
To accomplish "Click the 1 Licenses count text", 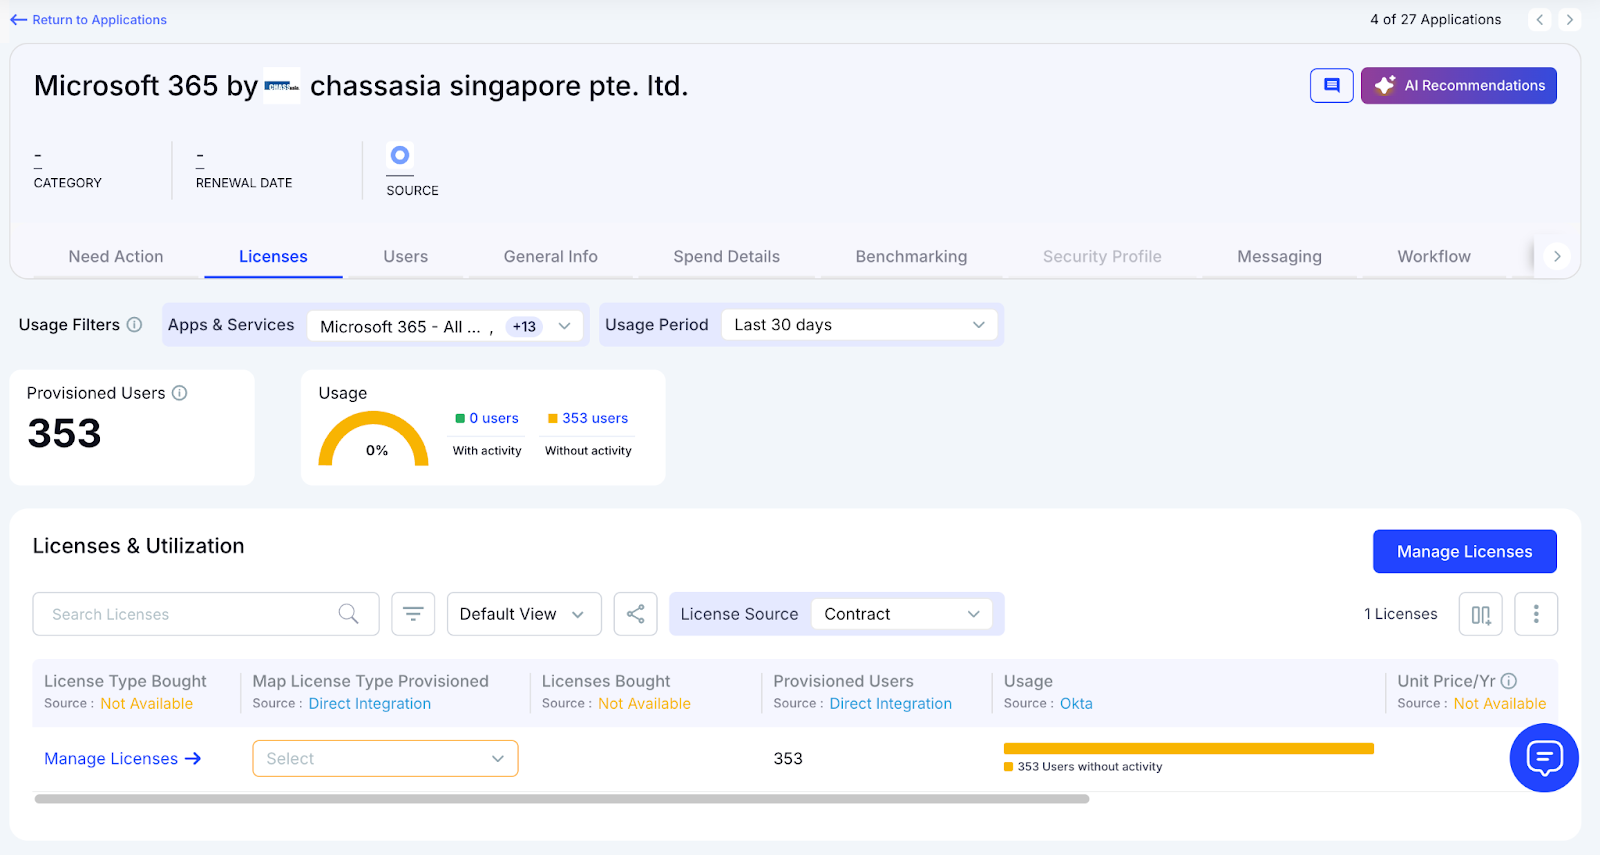I will [1401, 614].
